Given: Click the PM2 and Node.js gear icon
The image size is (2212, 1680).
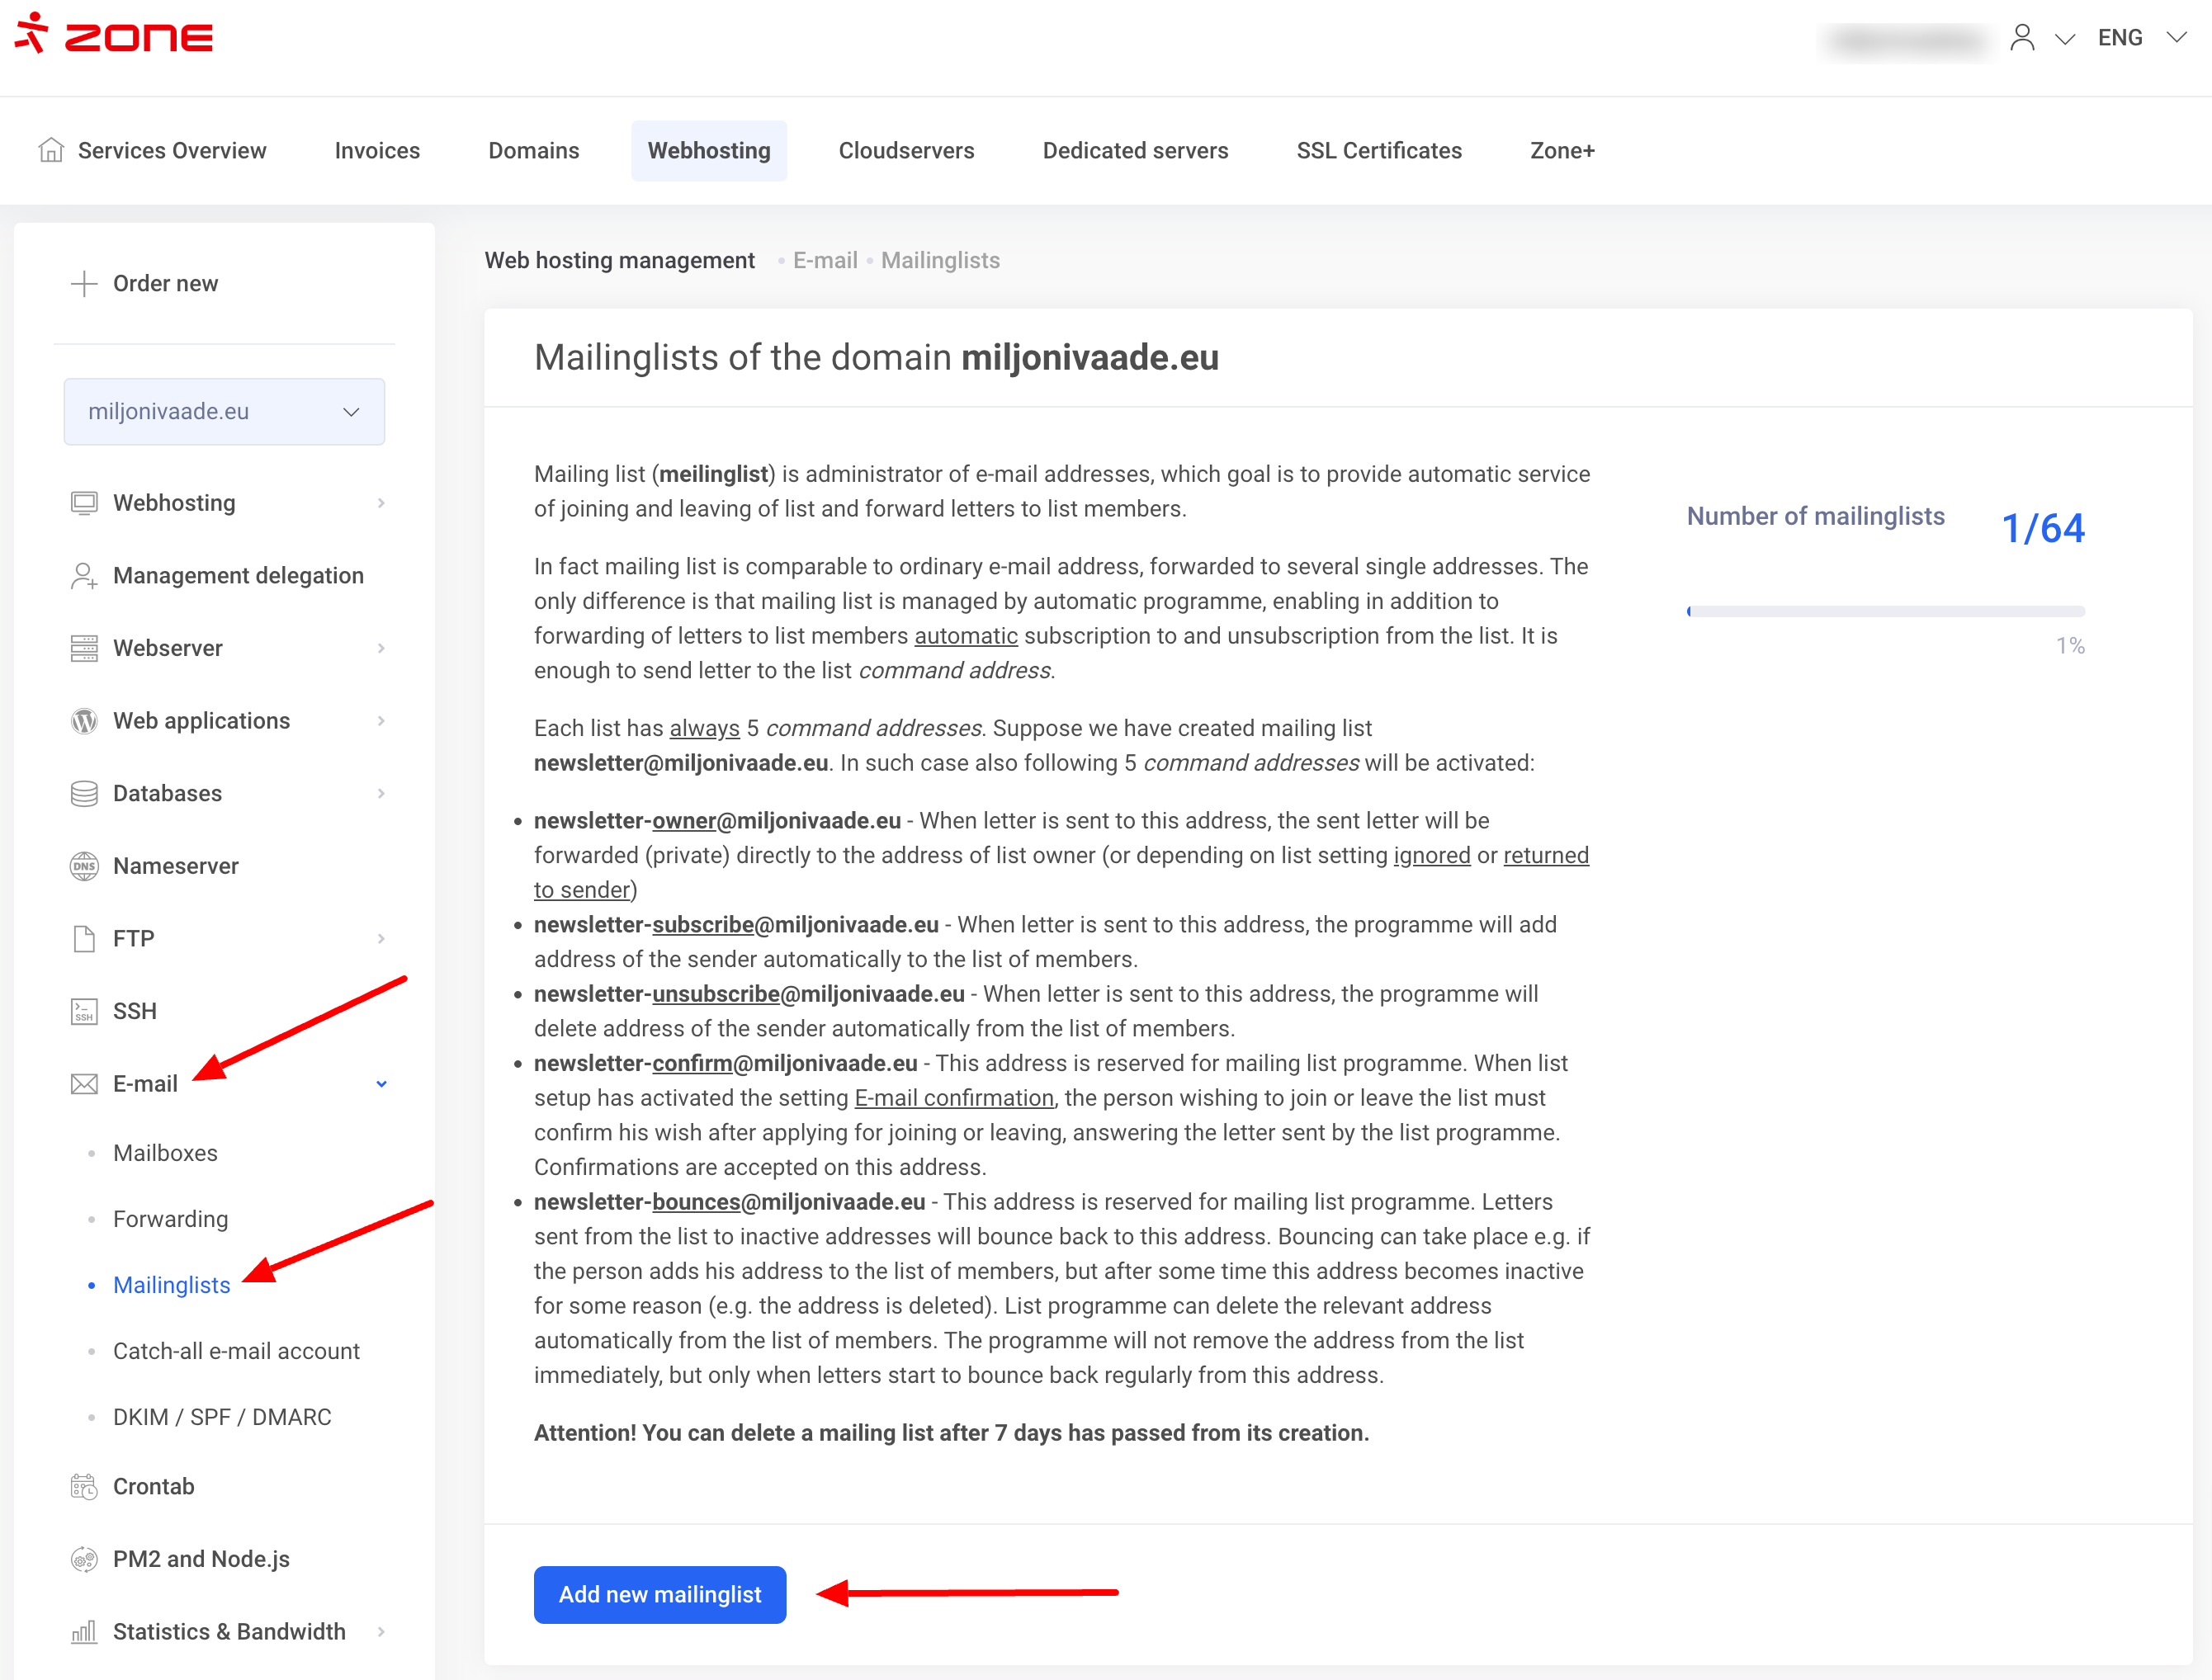Looking at the screenshot, I should click(84, 1559).
